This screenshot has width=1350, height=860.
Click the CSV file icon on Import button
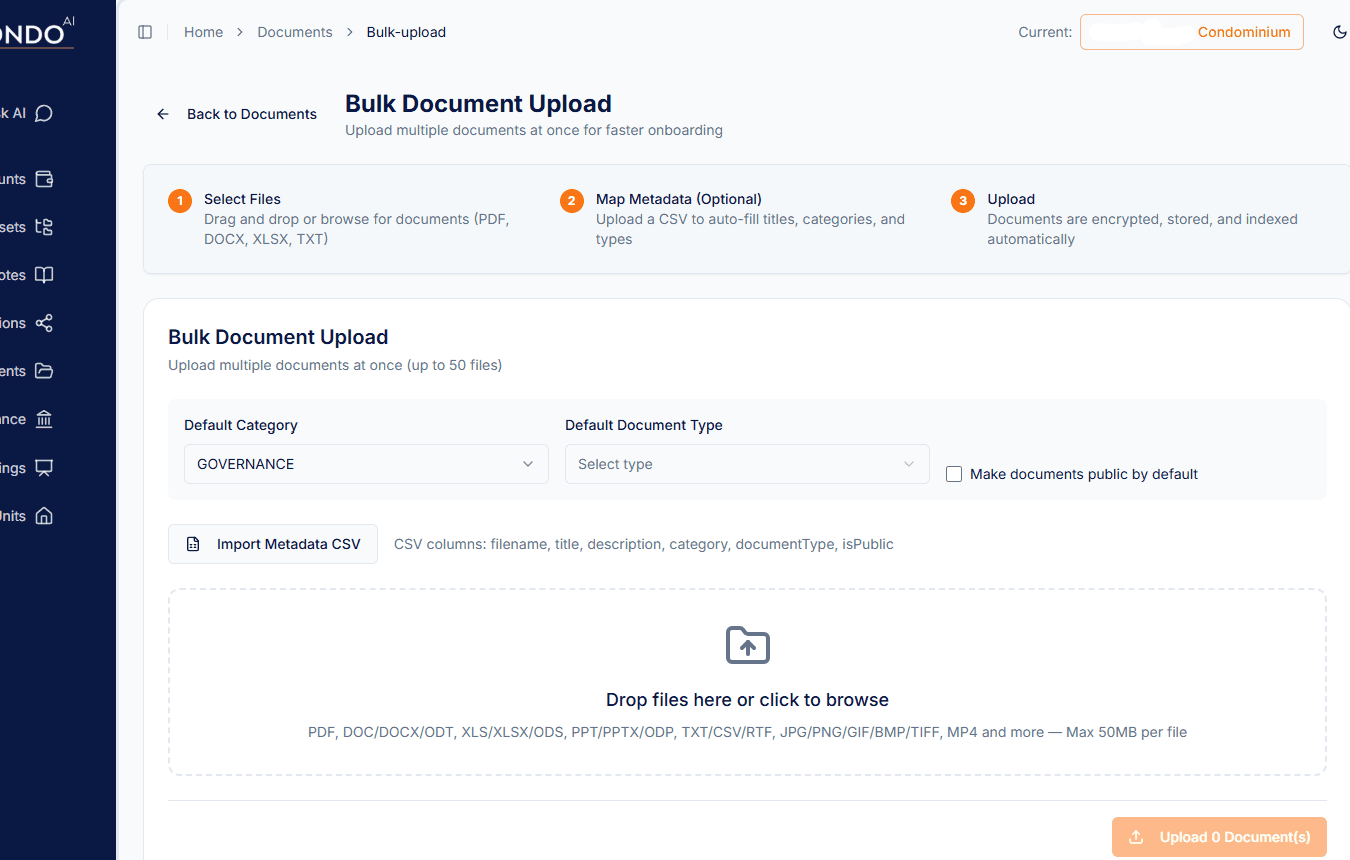pos(194,544)
